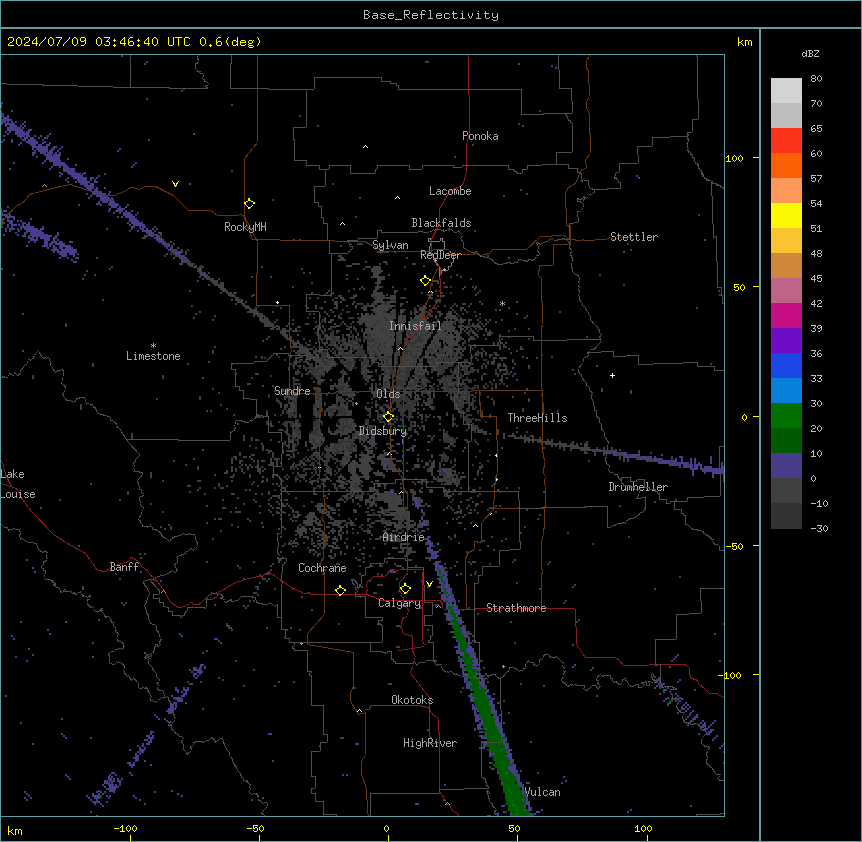Click the yellow diamond marker near RockyMH

[x=249, y=203]
